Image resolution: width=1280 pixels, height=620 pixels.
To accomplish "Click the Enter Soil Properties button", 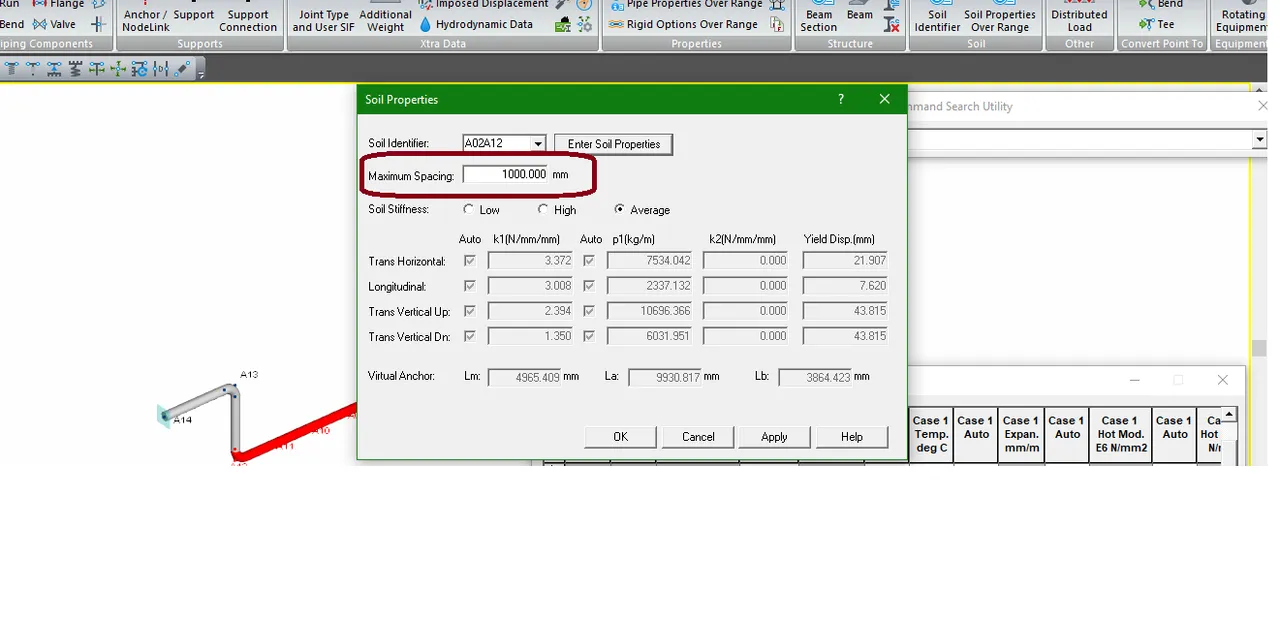I will 614,144.
